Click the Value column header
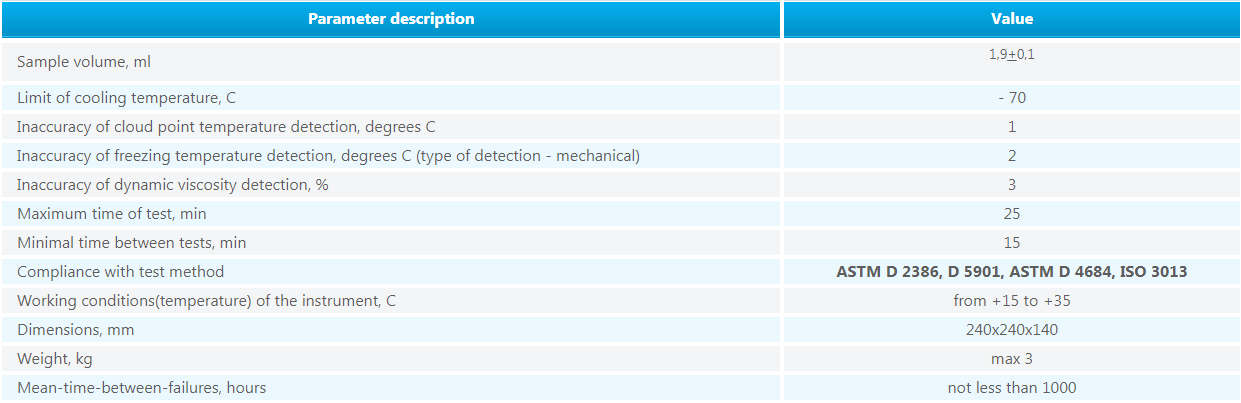The height and width of the screenshot is (403, 1241). click(1012, 19)
